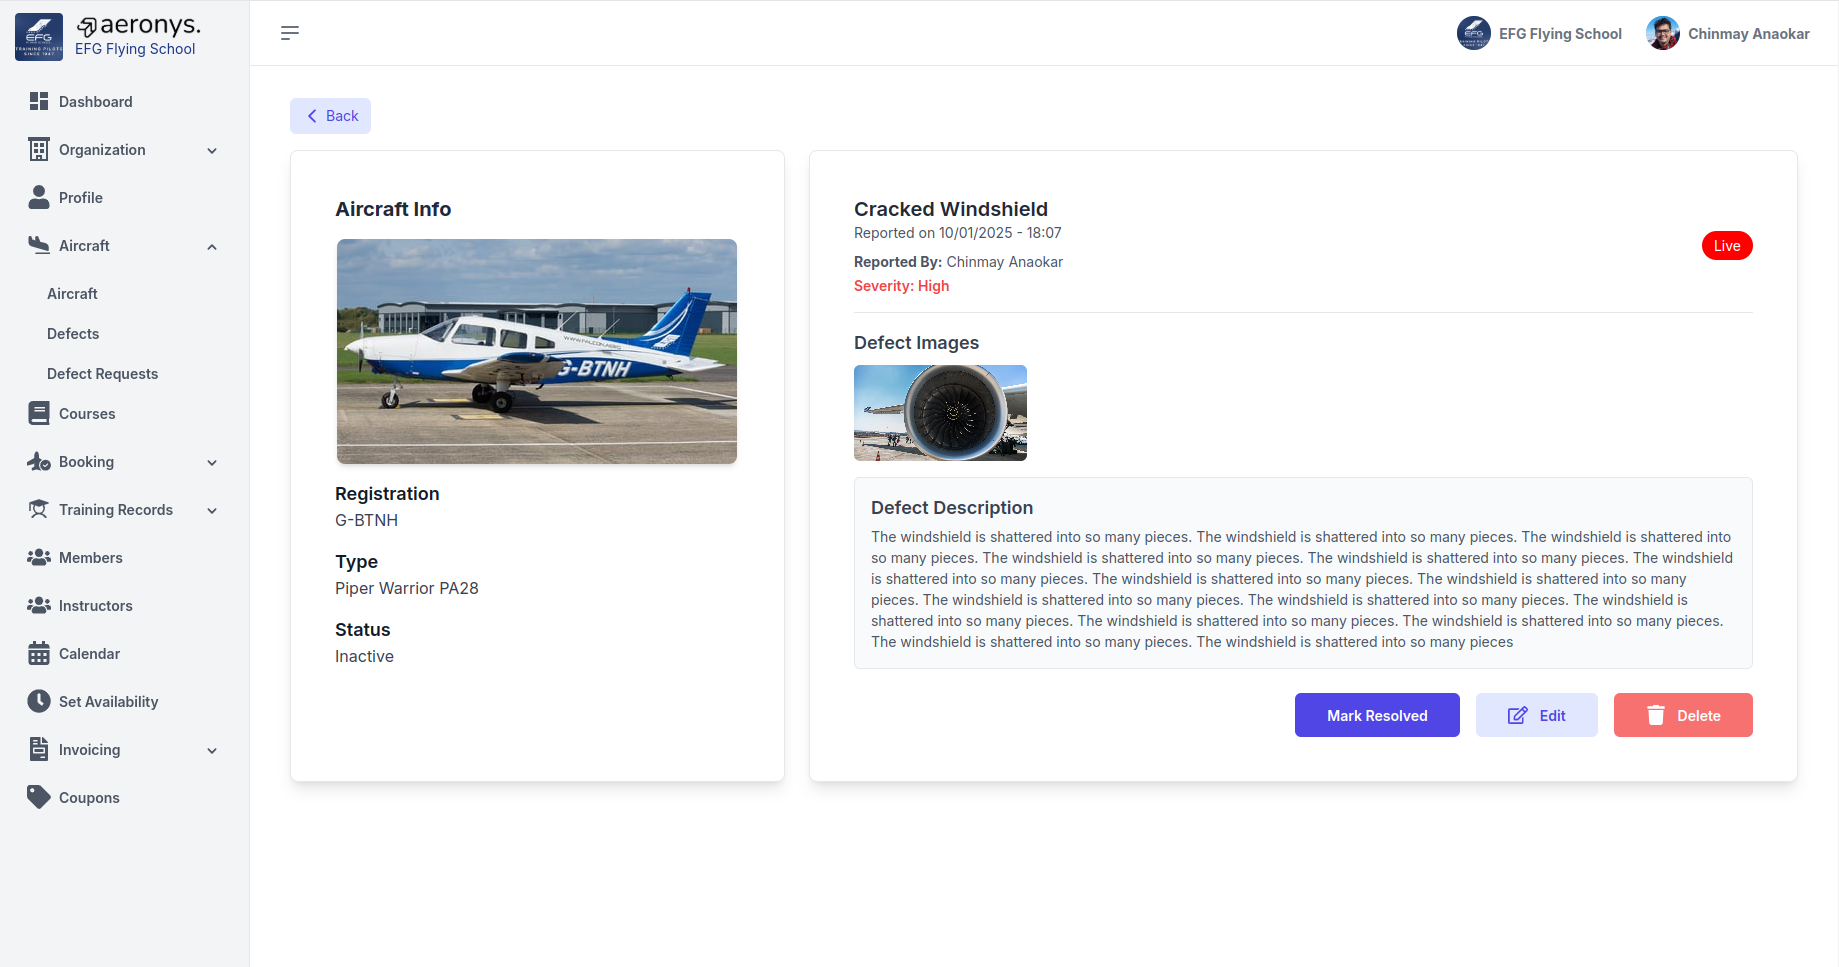This screenshot has height=967, width=1839.
Task: Open Calendar via its calendar icon
Action: click(x=39, y=653)
